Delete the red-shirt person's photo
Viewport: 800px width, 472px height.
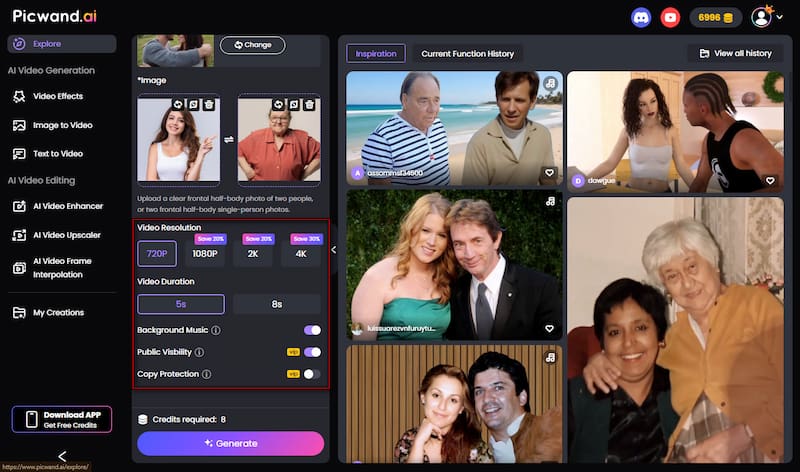coord(309,105)
